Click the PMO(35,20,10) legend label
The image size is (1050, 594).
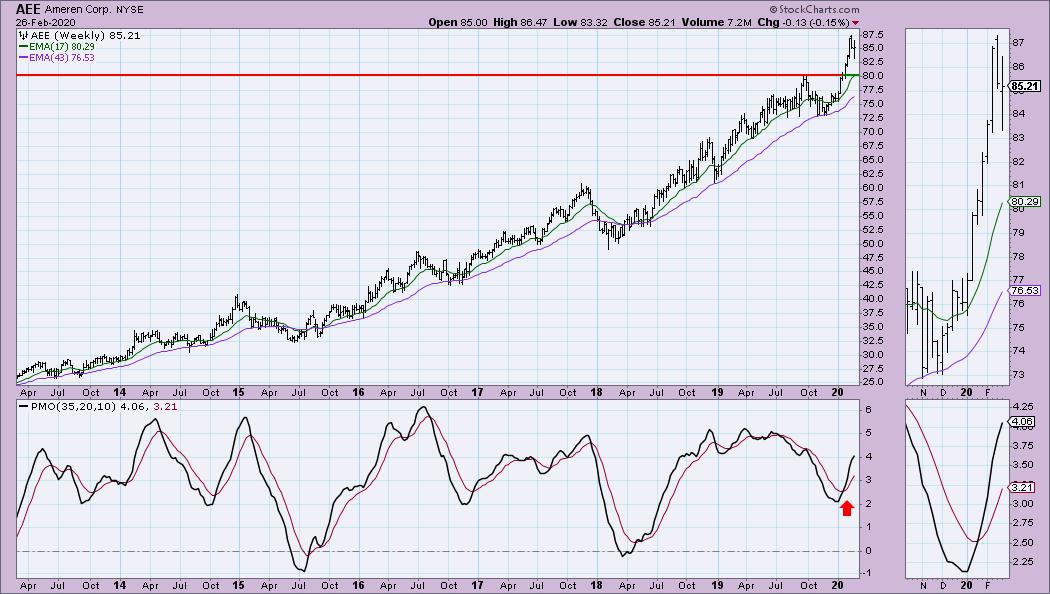[x=74, y=406]
